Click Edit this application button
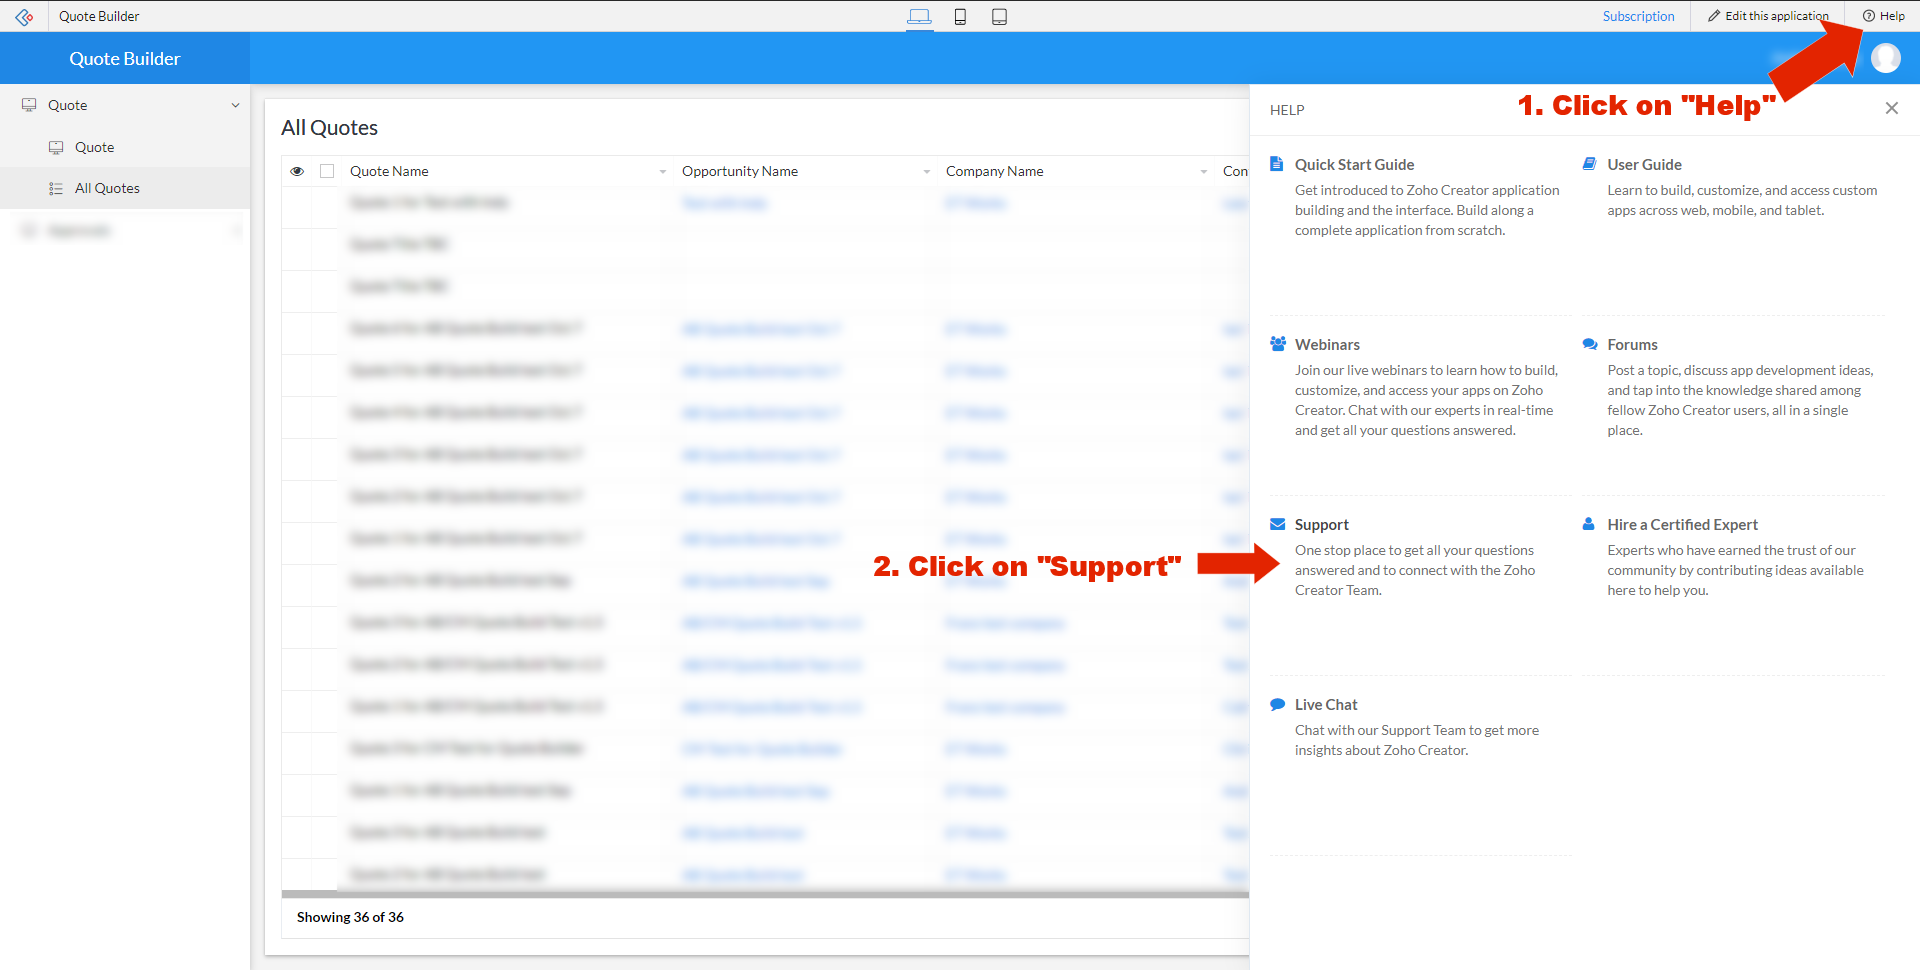 point(1767,16)
